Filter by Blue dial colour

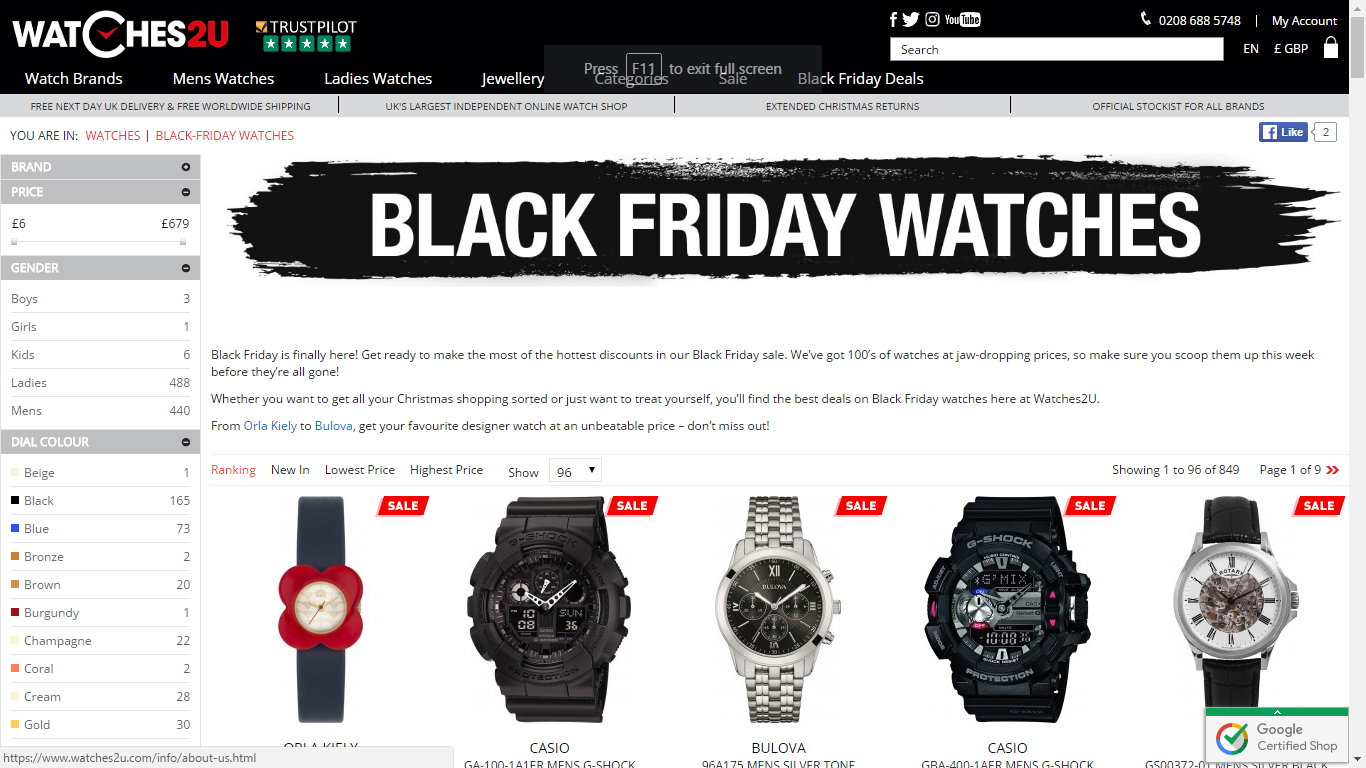tap(100, 528)
